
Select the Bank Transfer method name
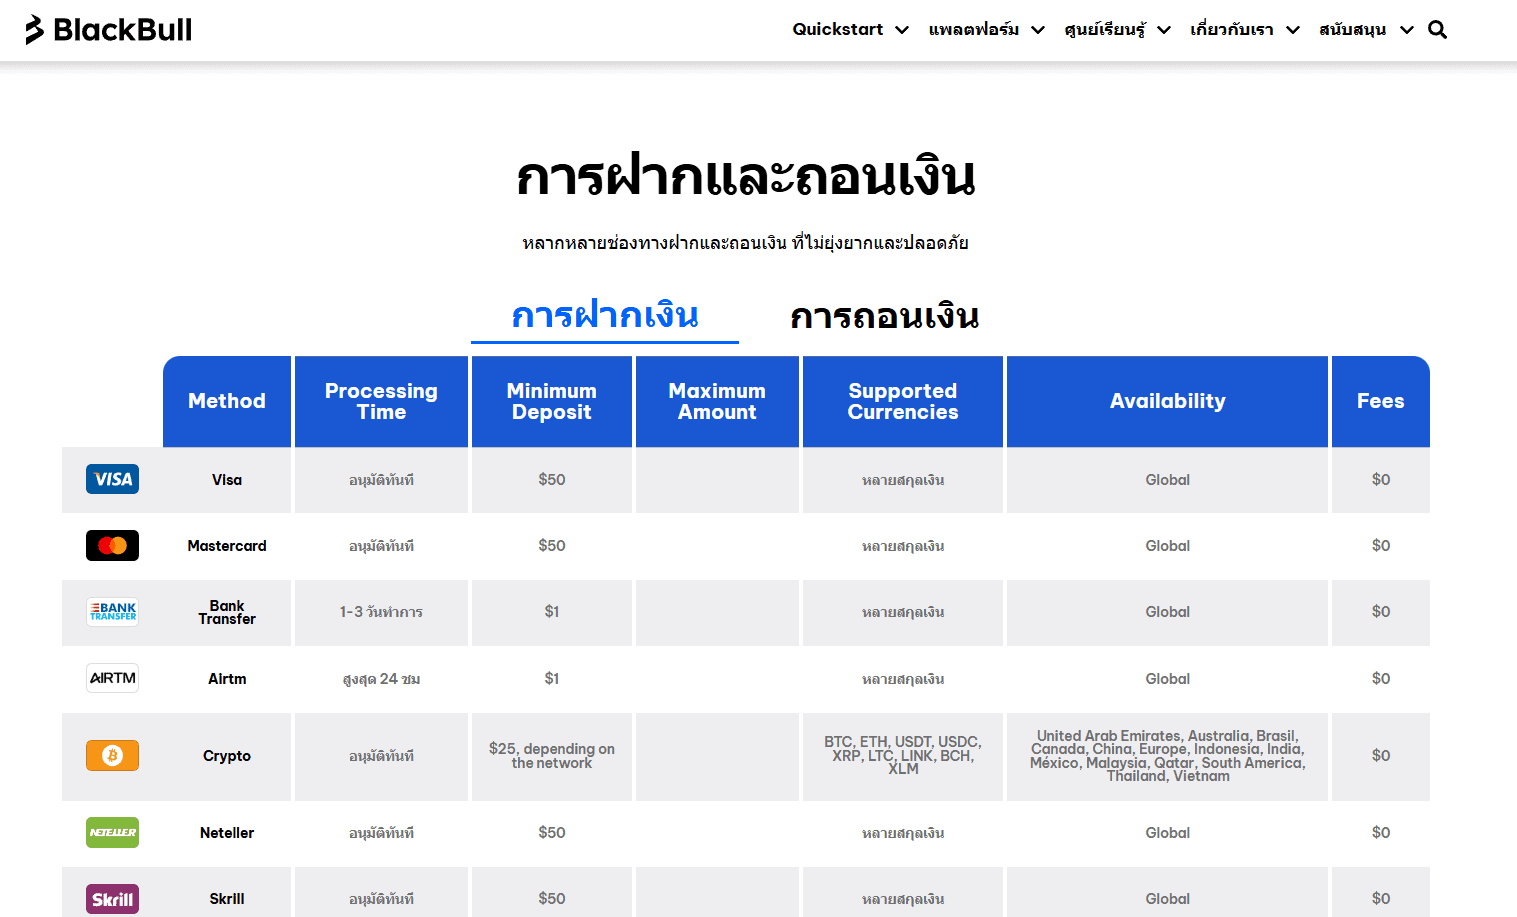(227, 612)
